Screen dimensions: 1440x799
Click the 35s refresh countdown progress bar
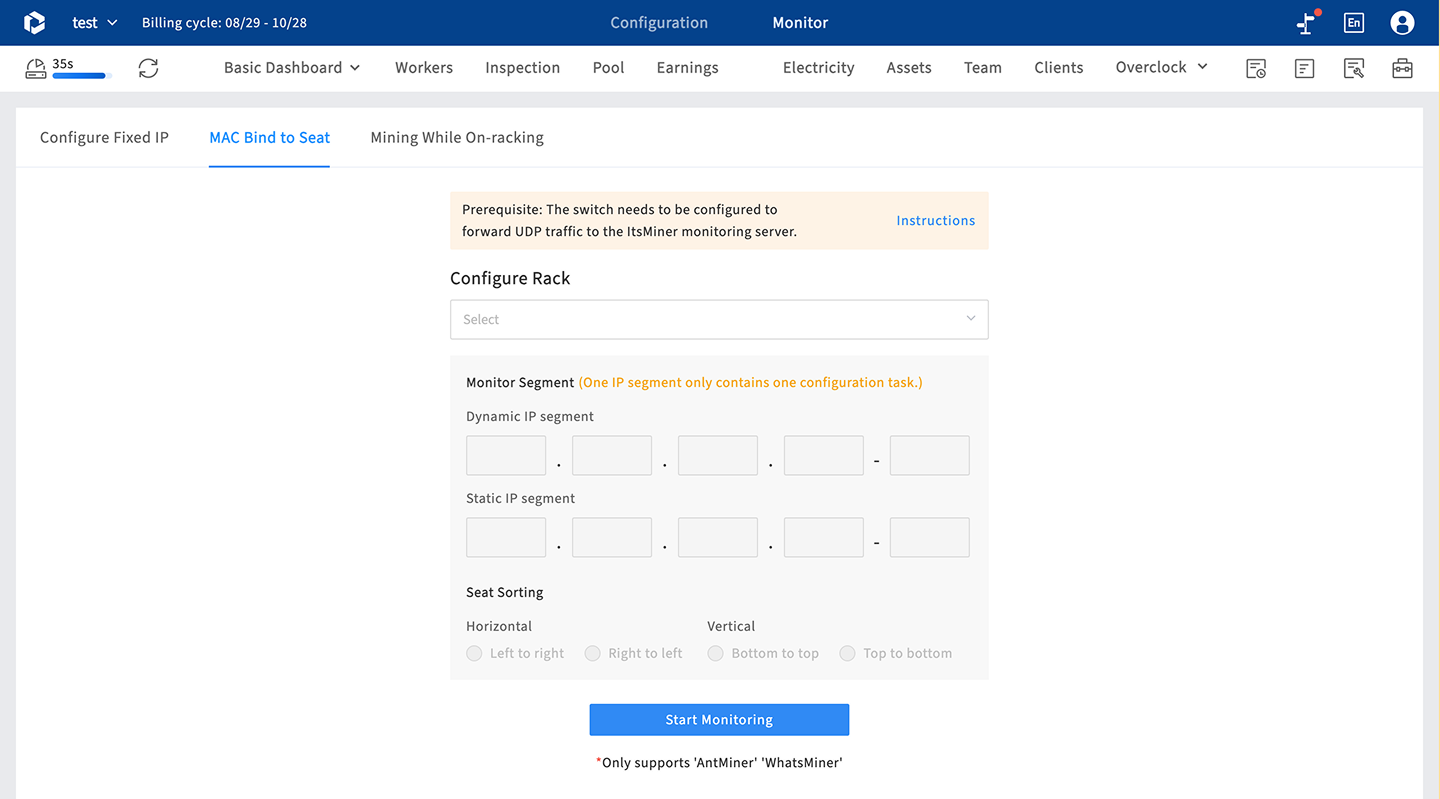coord(80,76)
